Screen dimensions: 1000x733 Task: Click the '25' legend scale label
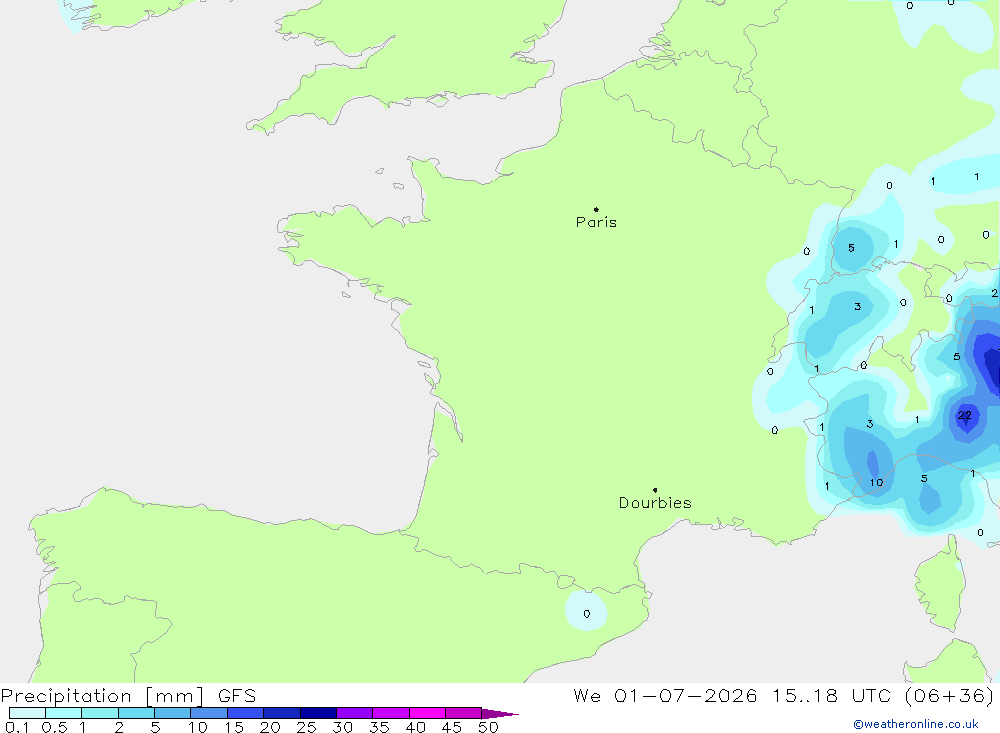click(306, 727)
